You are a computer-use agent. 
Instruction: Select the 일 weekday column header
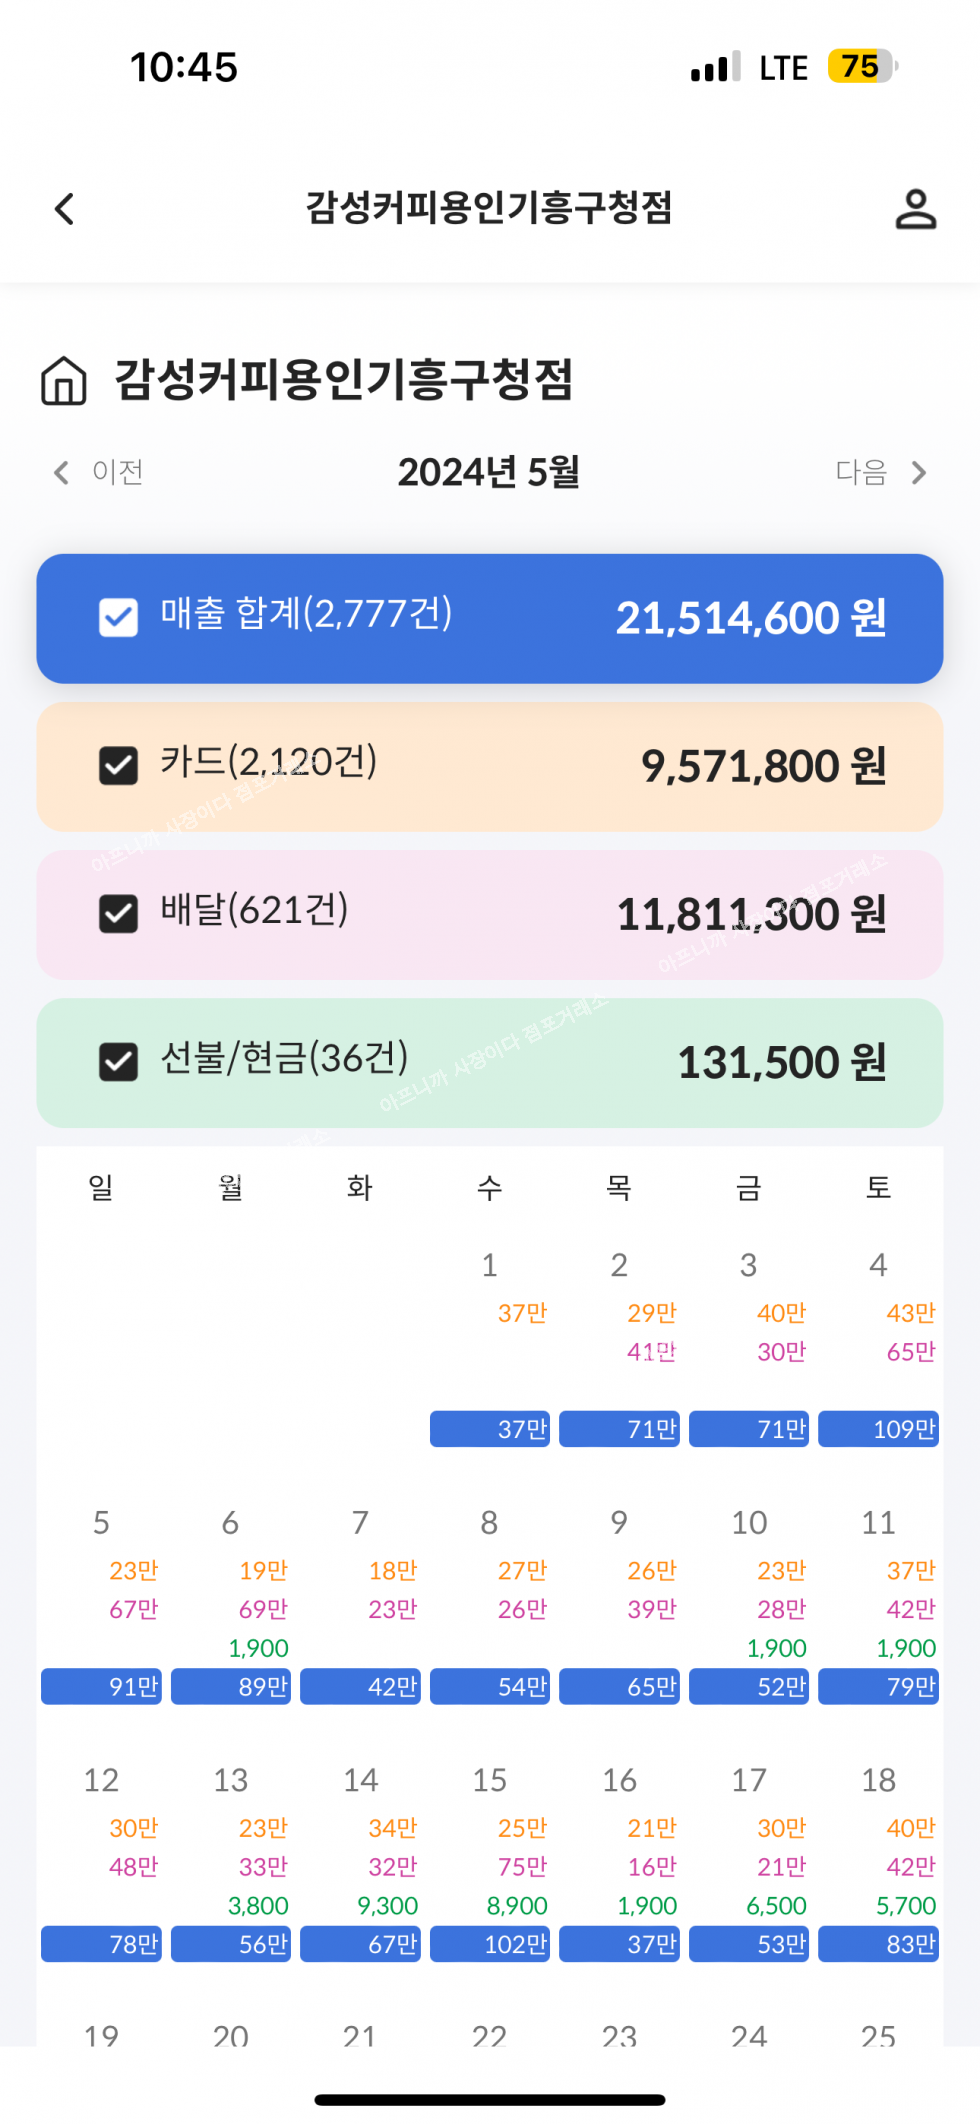point(101,1188)
